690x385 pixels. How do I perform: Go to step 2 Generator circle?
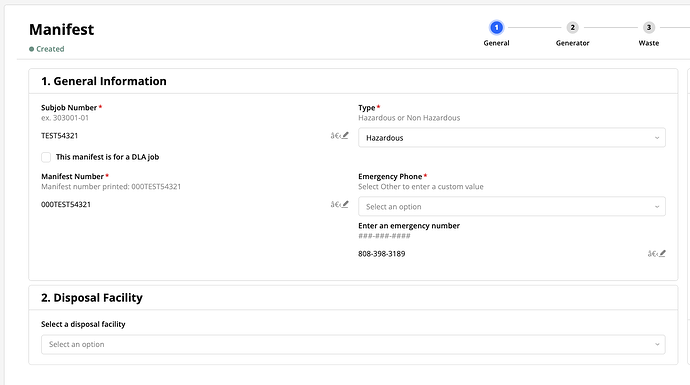tap(572, 28)
